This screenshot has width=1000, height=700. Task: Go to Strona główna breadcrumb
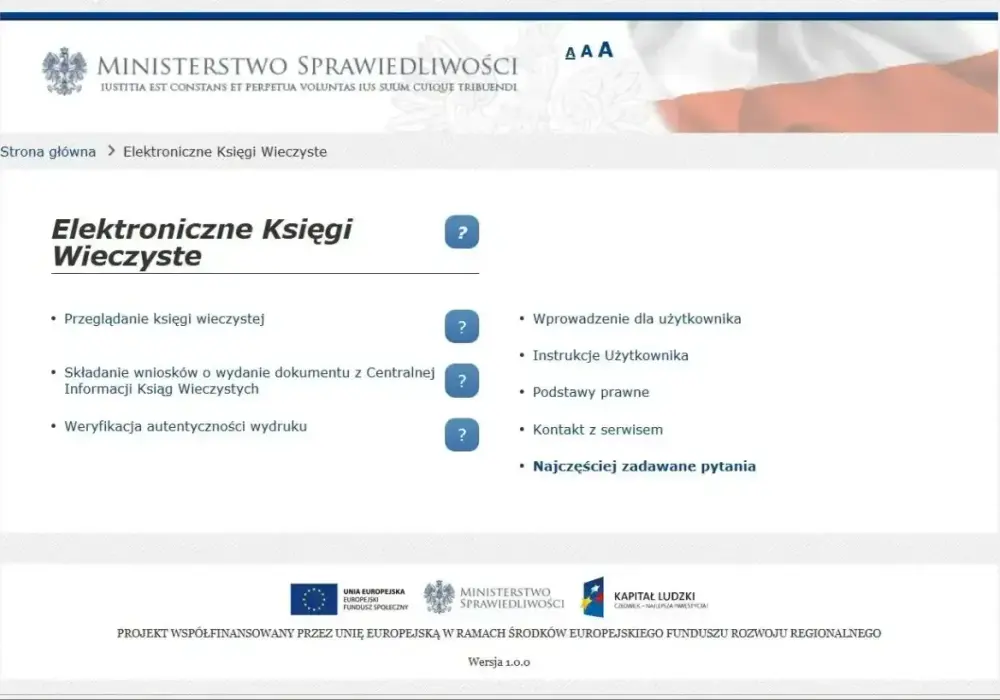48,152
